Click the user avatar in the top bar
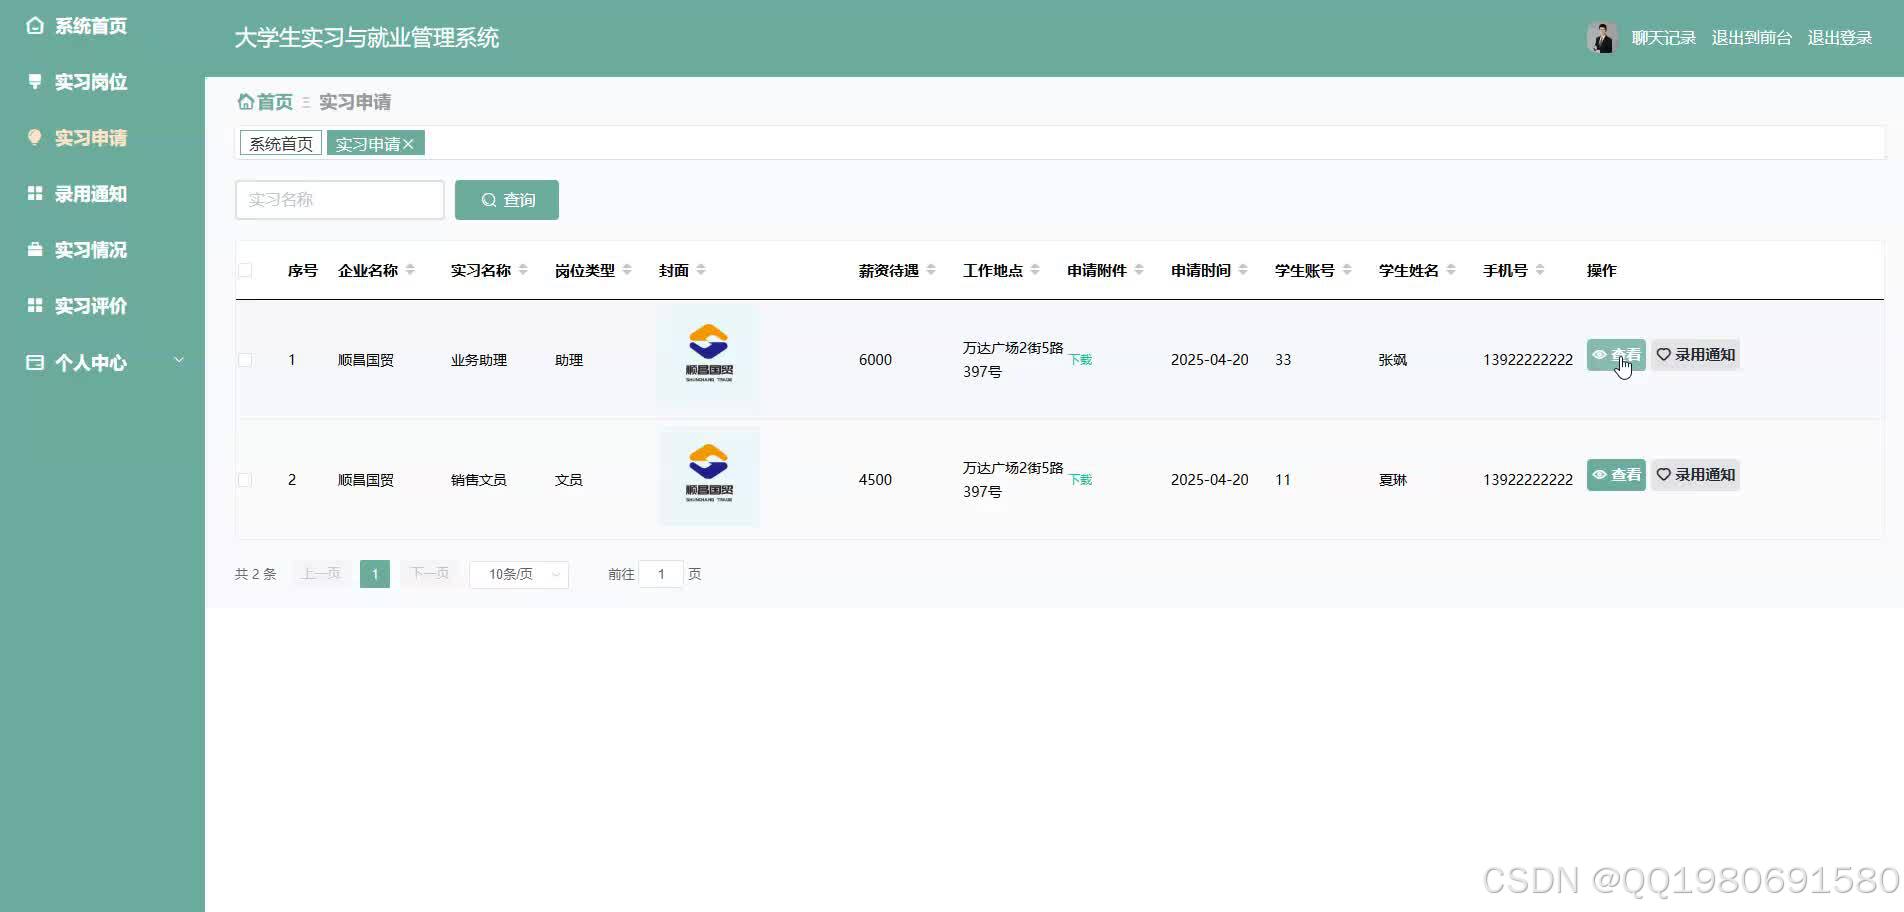The image size is (1904, 912). point(1601,36)
